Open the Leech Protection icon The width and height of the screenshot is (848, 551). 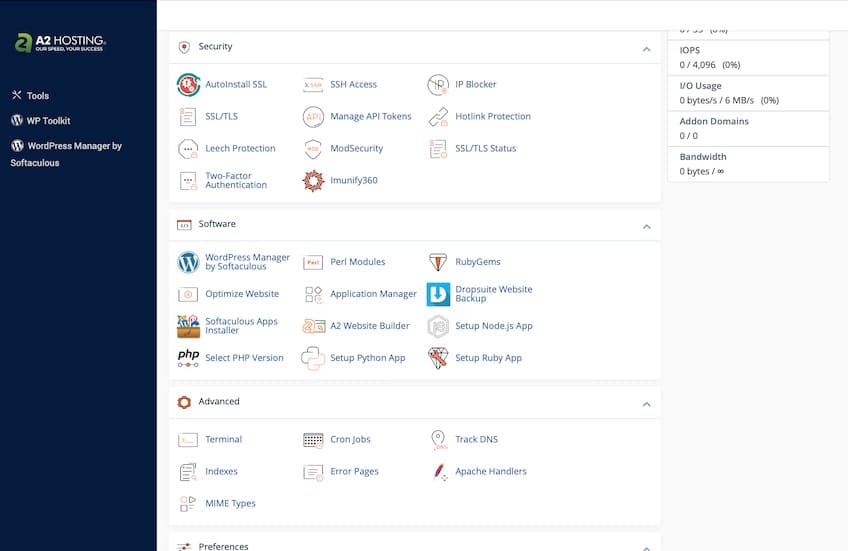[x=188, y=149]
